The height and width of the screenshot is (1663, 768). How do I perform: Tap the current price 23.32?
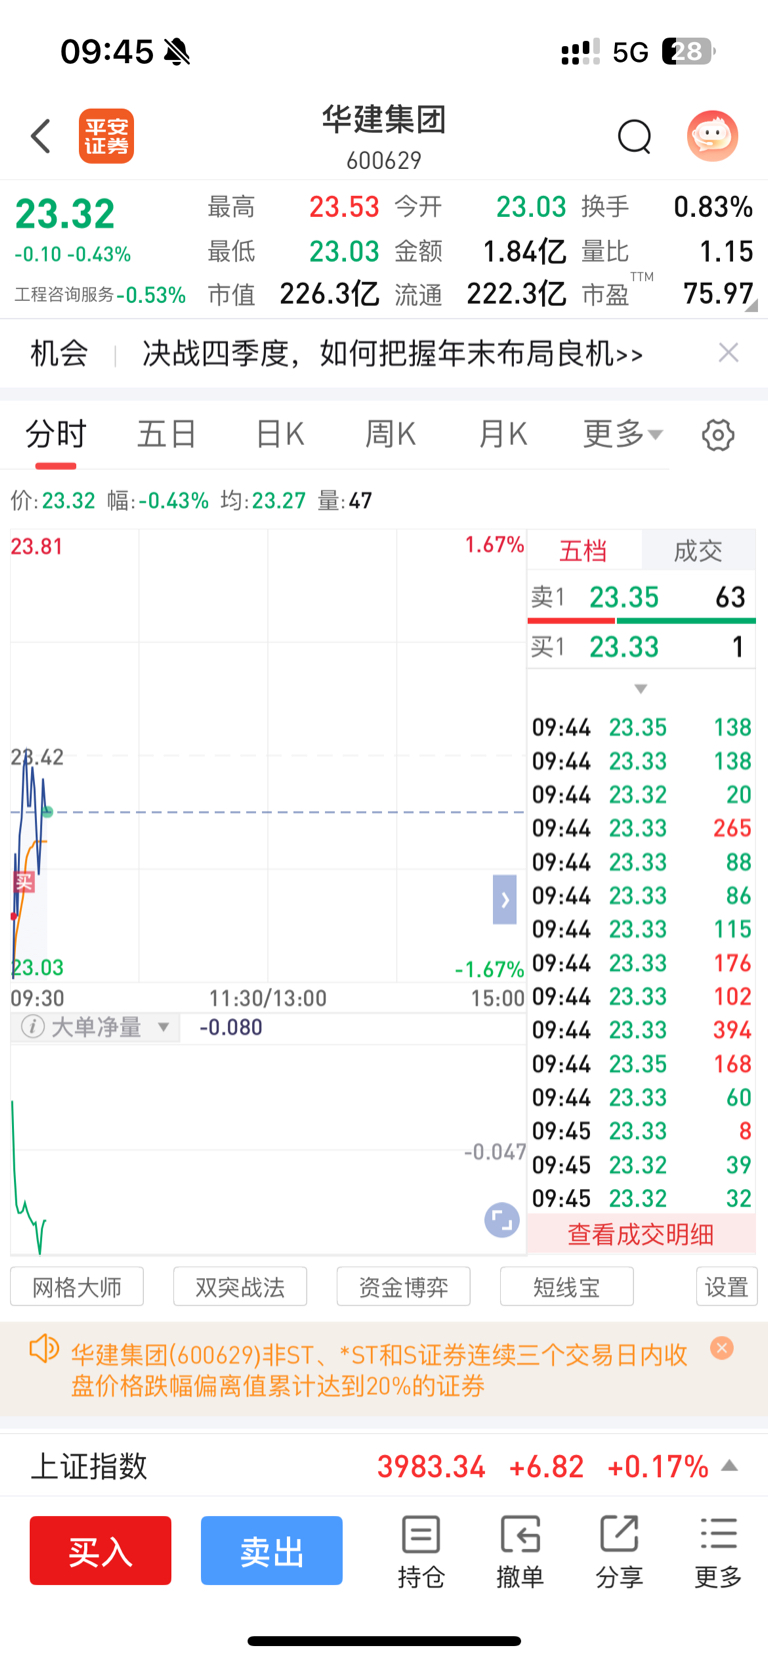point(65,214)
